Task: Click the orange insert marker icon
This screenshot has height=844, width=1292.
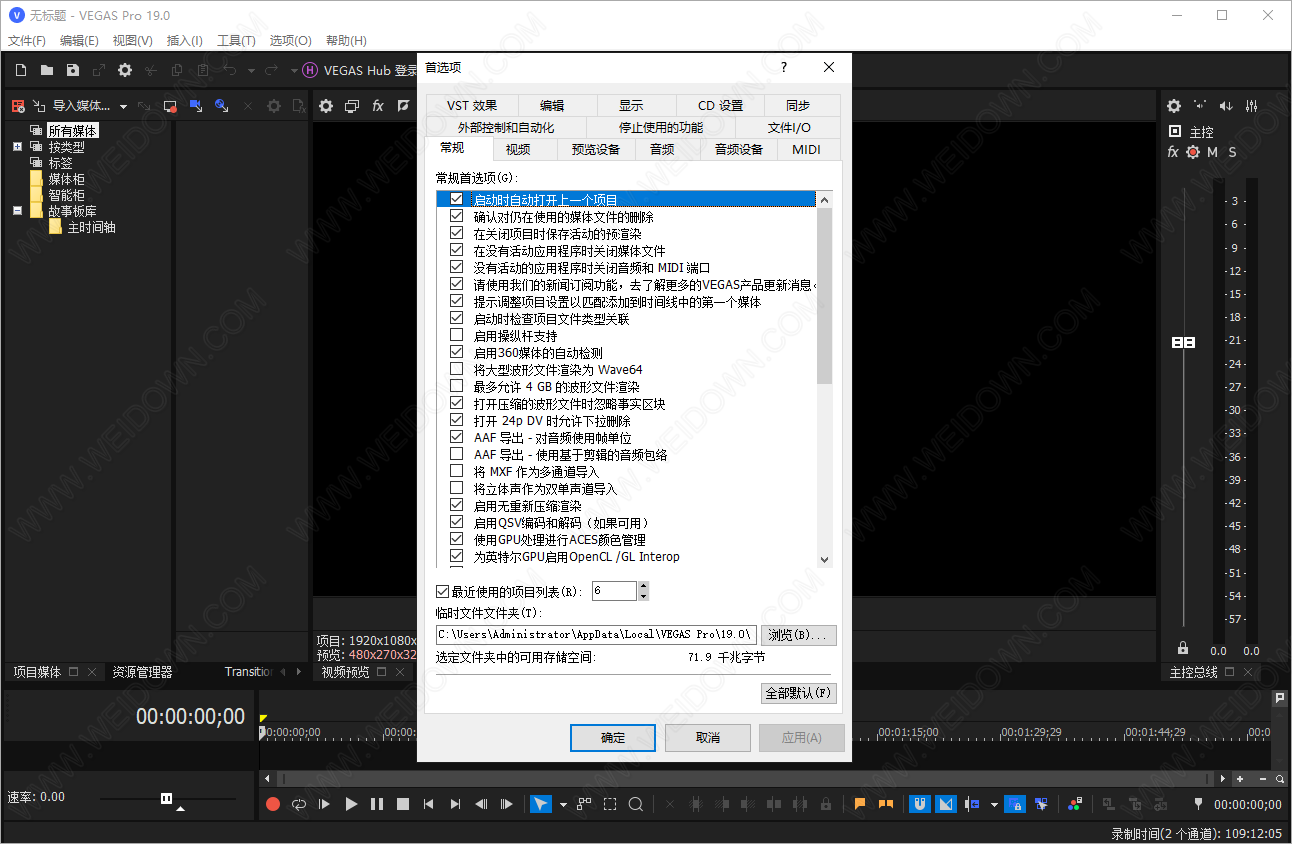Action: (860, 804)
